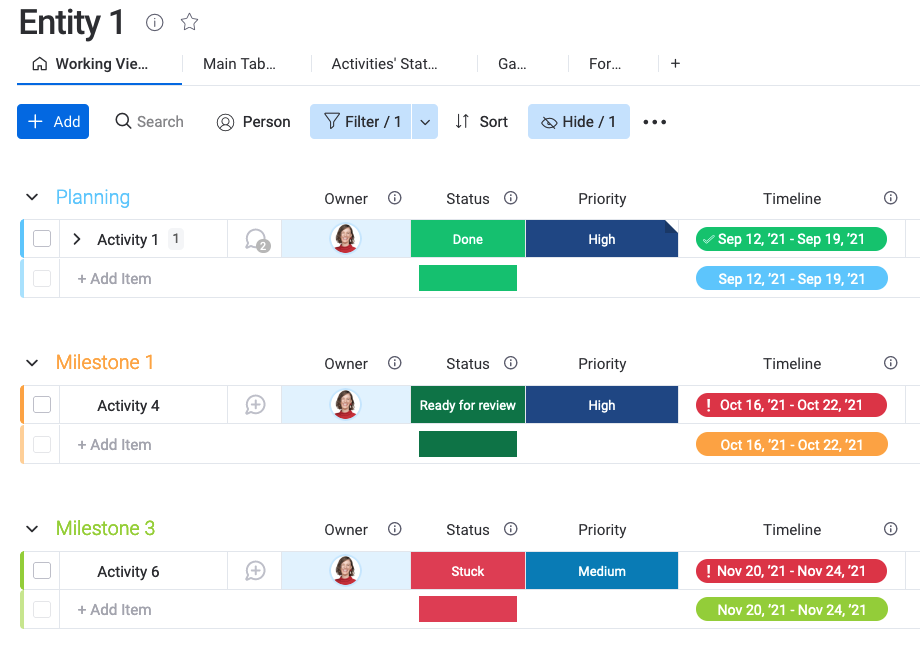This screenshot has width=920, height=654.
Task: Add Item in Planning group
Action: click(114, 279)
